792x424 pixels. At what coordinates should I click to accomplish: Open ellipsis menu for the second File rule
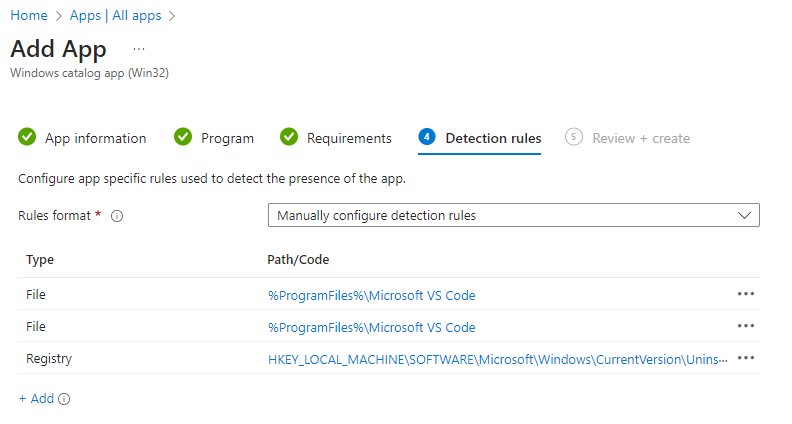click(x=745, y=326)
